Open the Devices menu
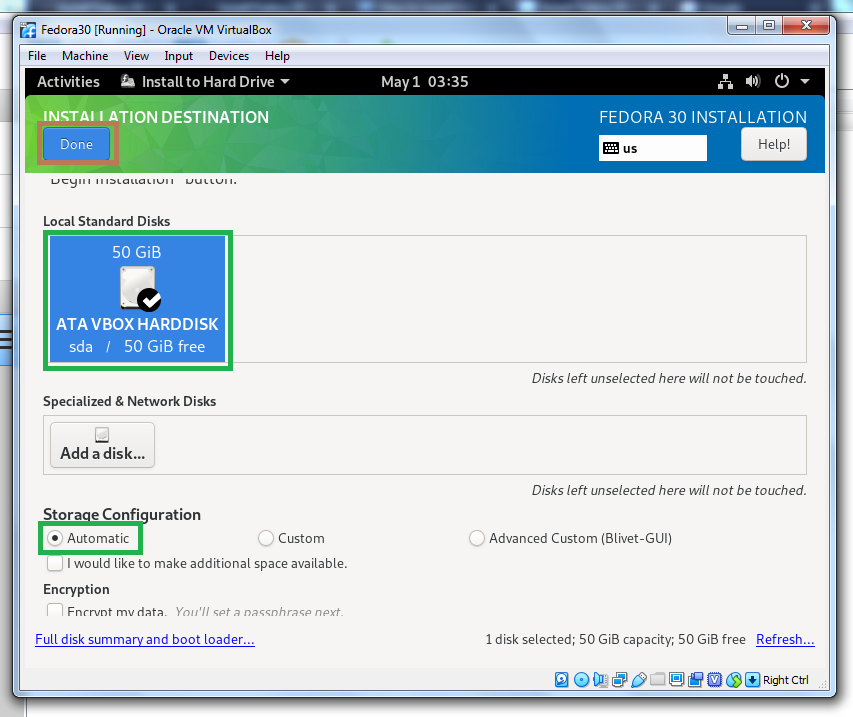 228,56
